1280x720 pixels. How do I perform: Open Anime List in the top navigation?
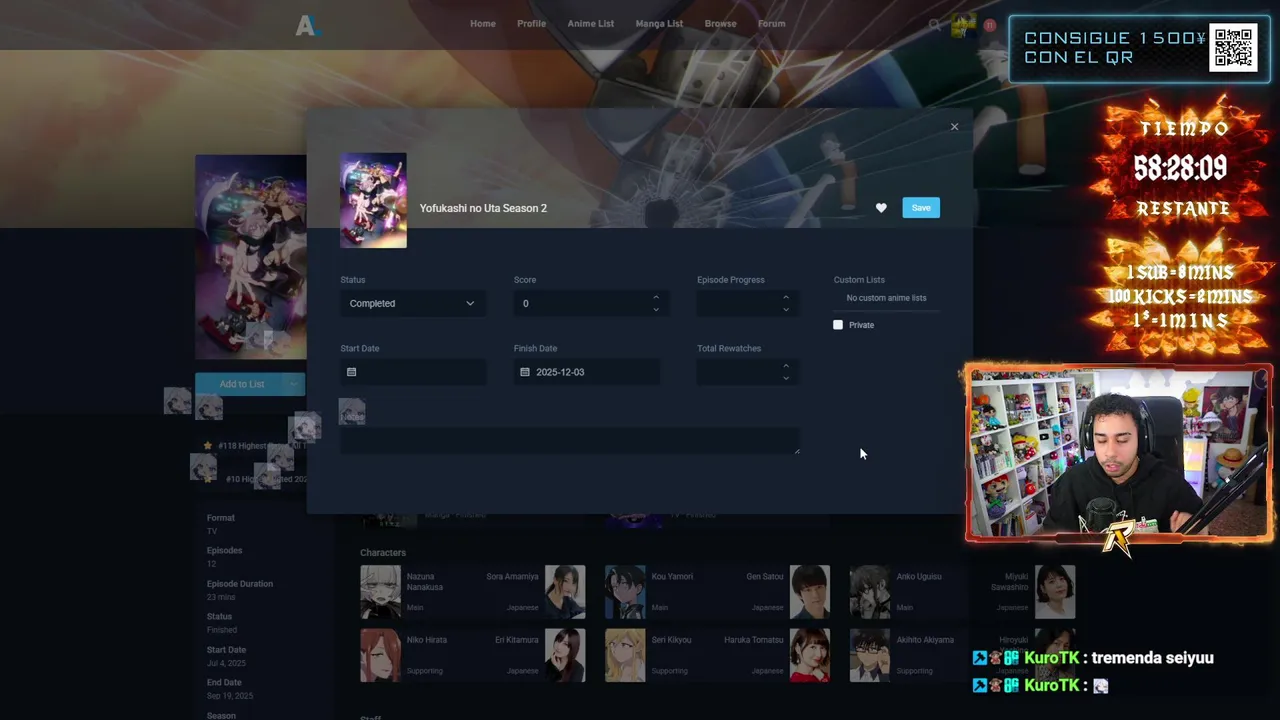coord(591,24)
